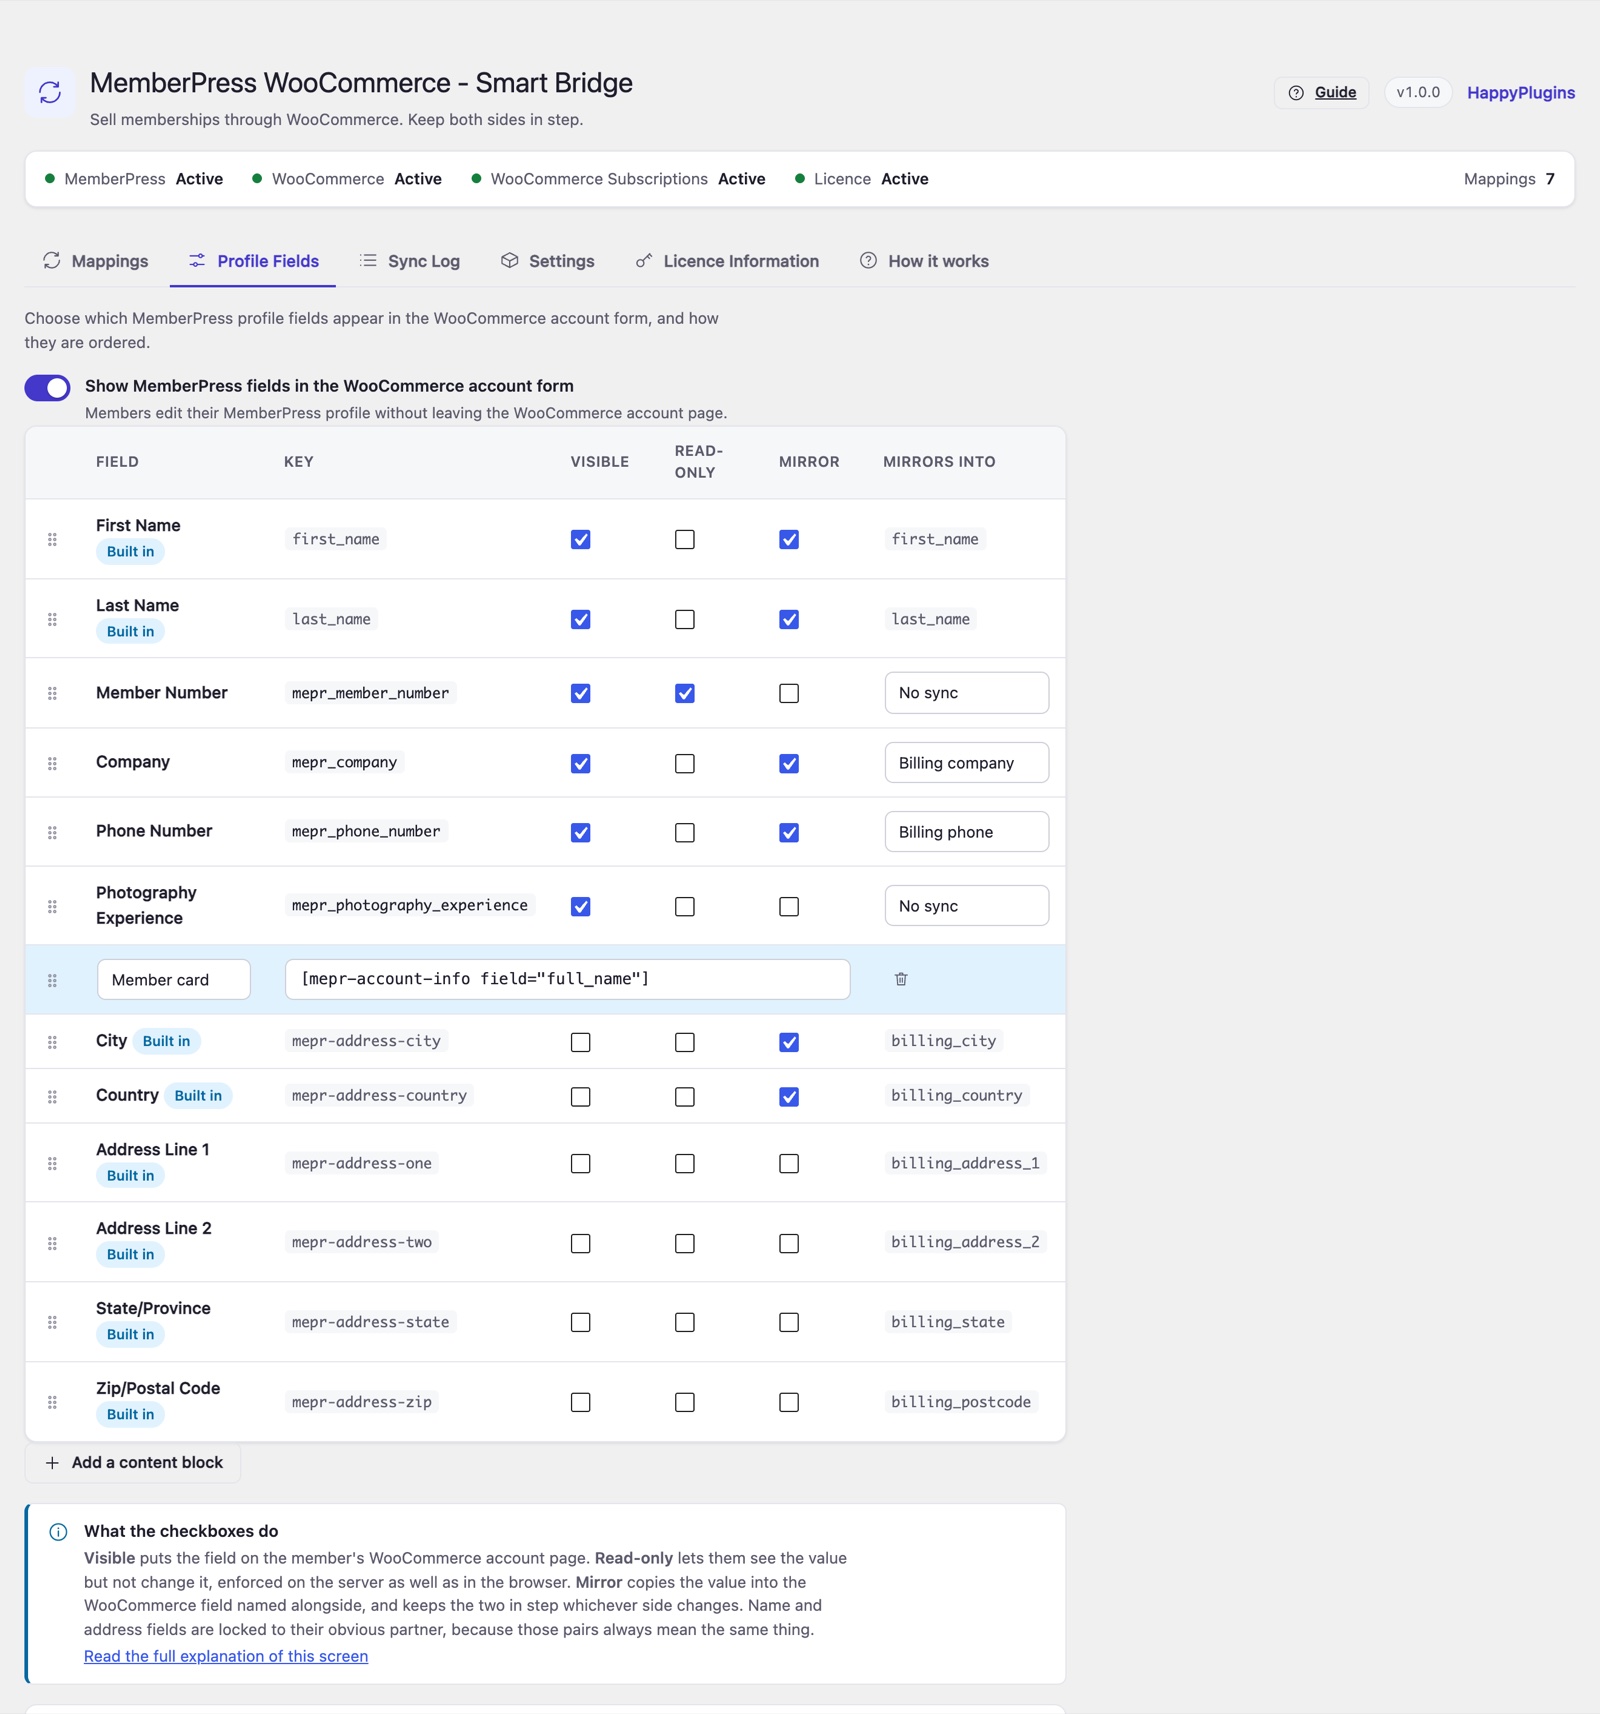This screenshot has width=1600, height=1714.
Task: Uncheck Mirror for Country
Action: pos(789,1096)
